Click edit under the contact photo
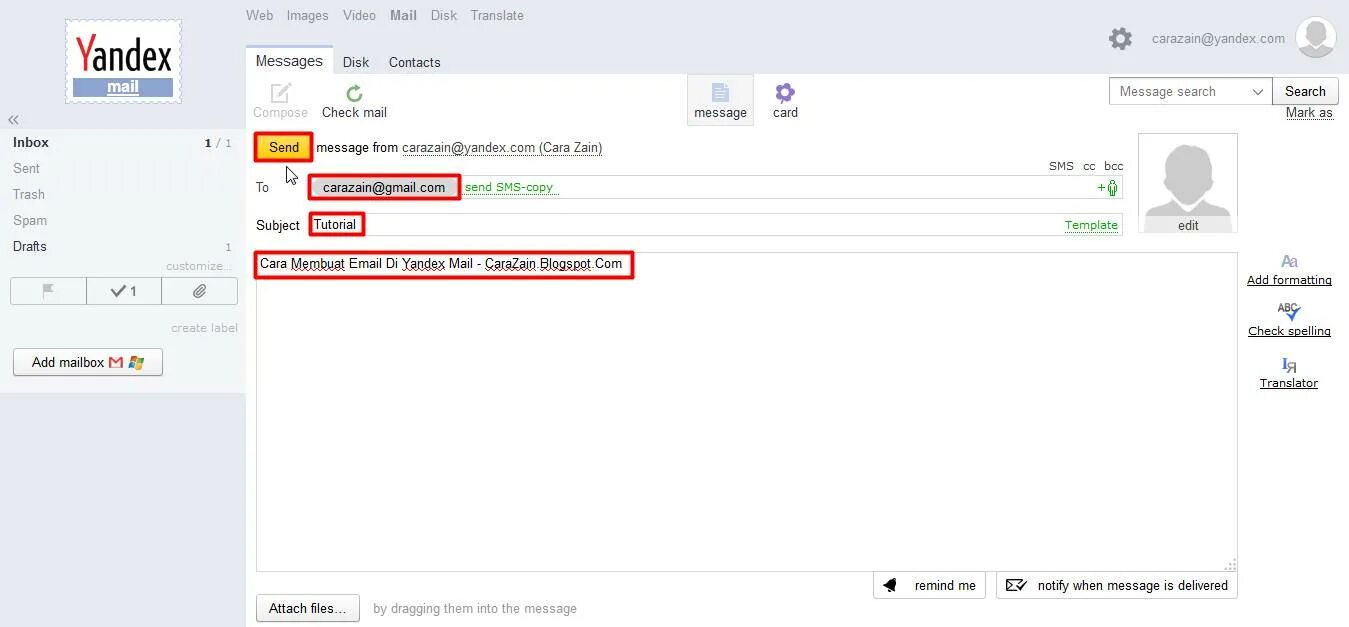 (x=1188, y=225)
